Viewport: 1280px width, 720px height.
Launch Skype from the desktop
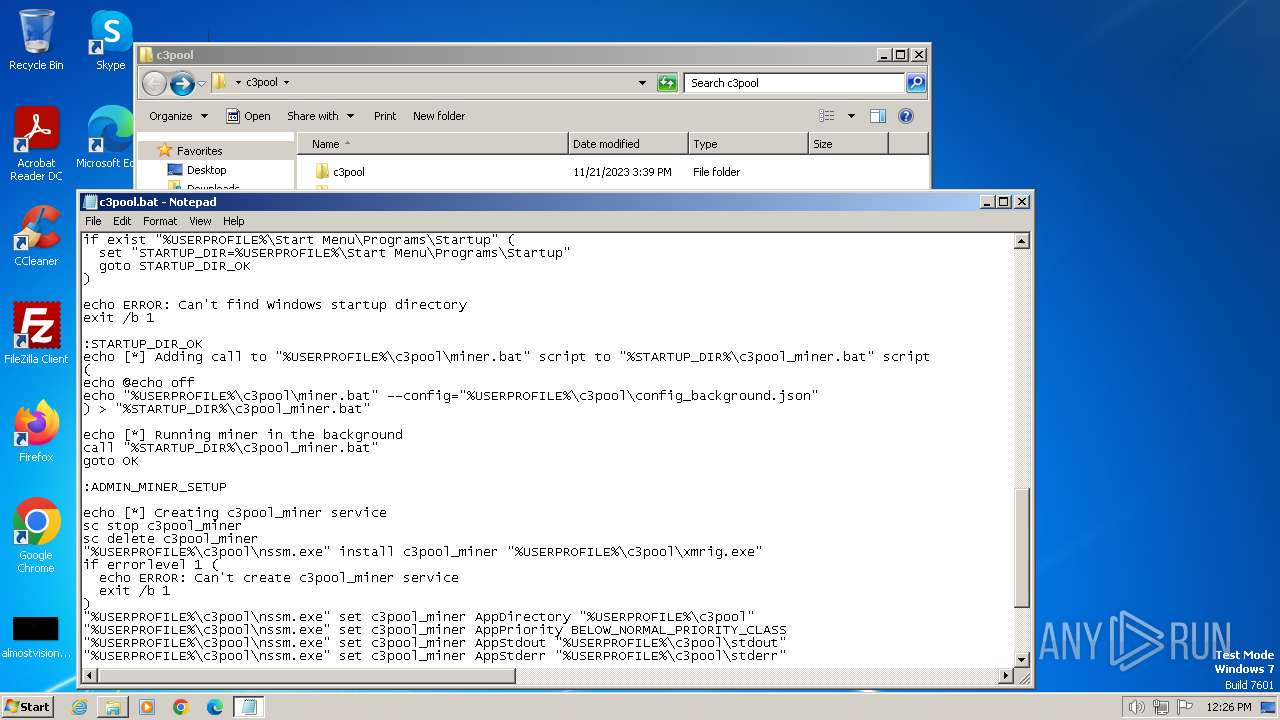(110, 40)
